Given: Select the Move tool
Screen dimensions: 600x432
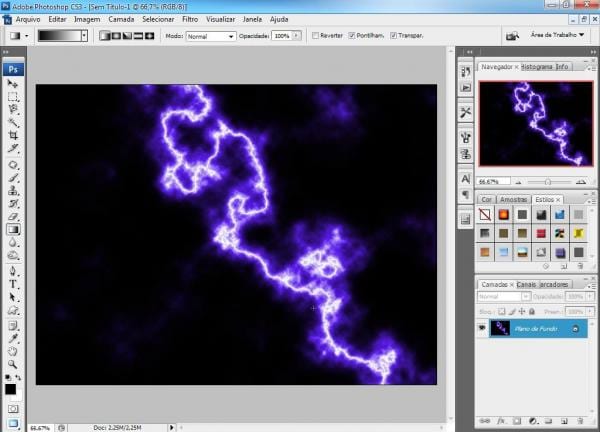Looking at the screenshot, I should click(x=13, y=84).
